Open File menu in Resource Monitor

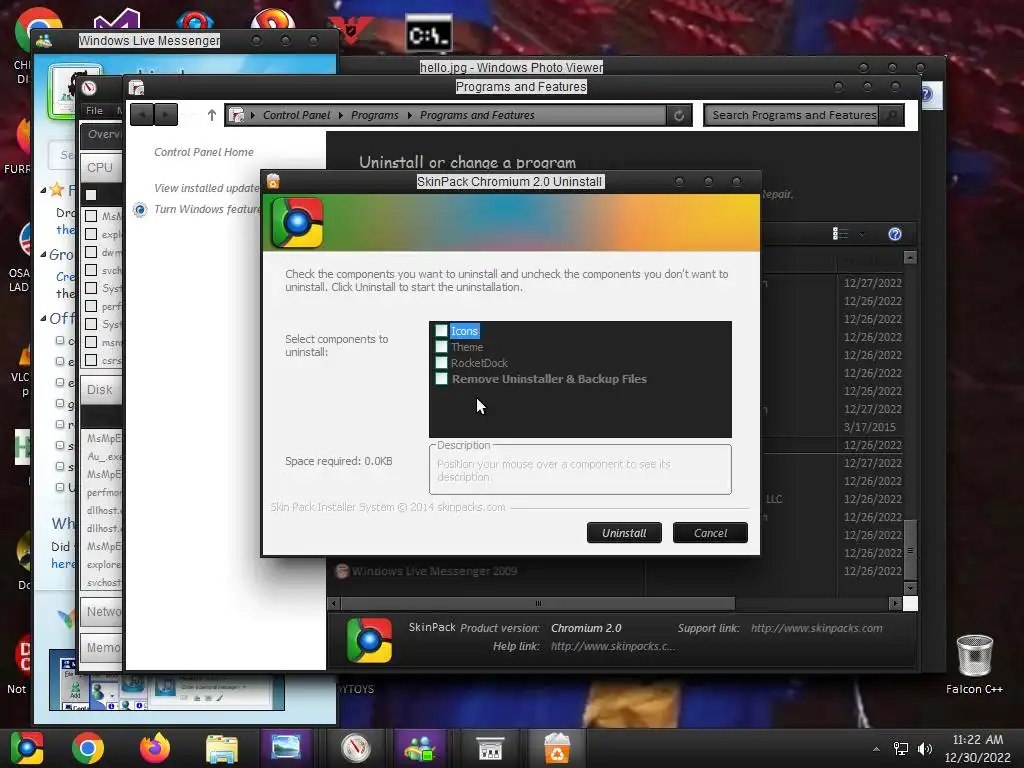tap(95, 110)
